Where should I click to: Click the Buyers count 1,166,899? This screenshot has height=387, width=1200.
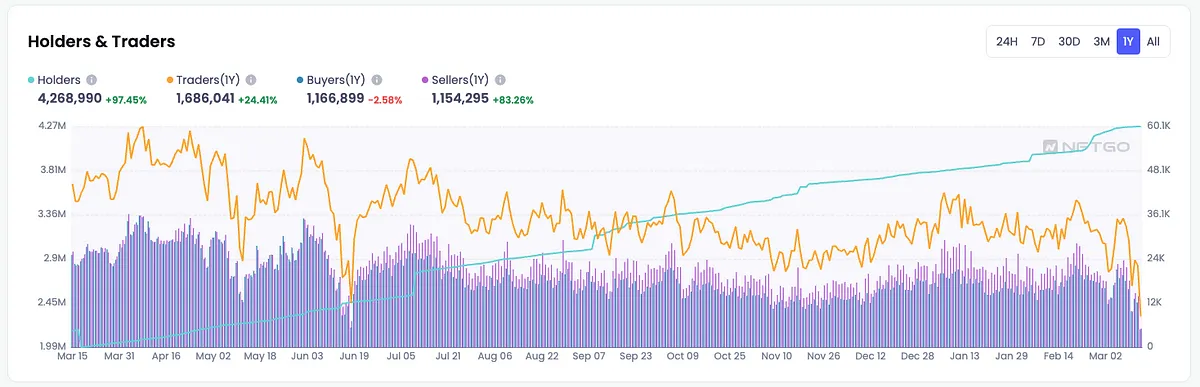coord(334,99)
